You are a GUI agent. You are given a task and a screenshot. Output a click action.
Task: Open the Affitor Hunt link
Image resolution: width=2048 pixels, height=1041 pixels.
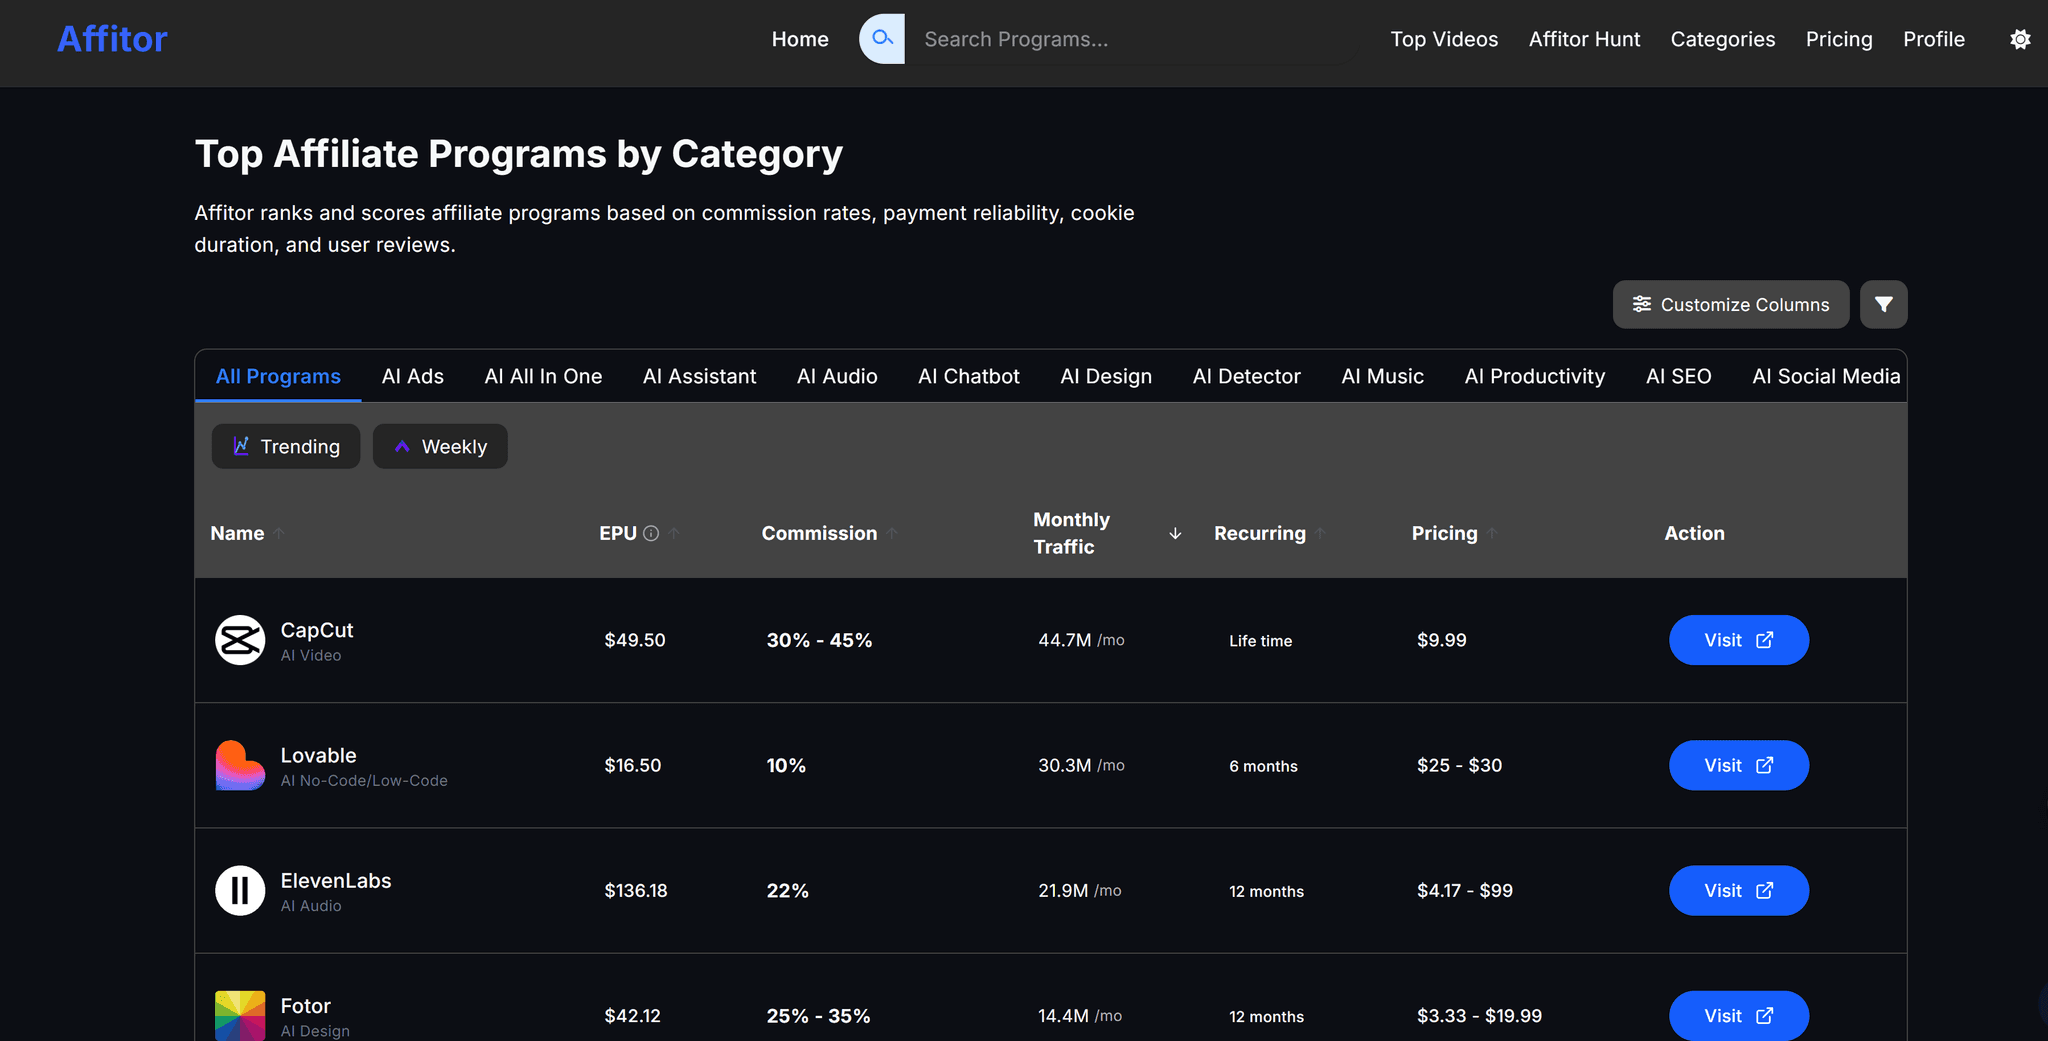[x=1584, y=39]
